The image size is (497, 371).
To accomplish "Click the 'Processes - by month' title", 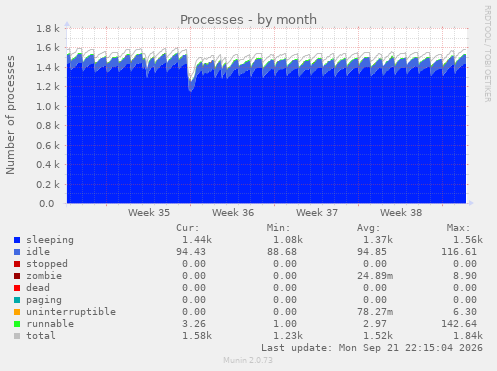I will (x=248, y=20).
